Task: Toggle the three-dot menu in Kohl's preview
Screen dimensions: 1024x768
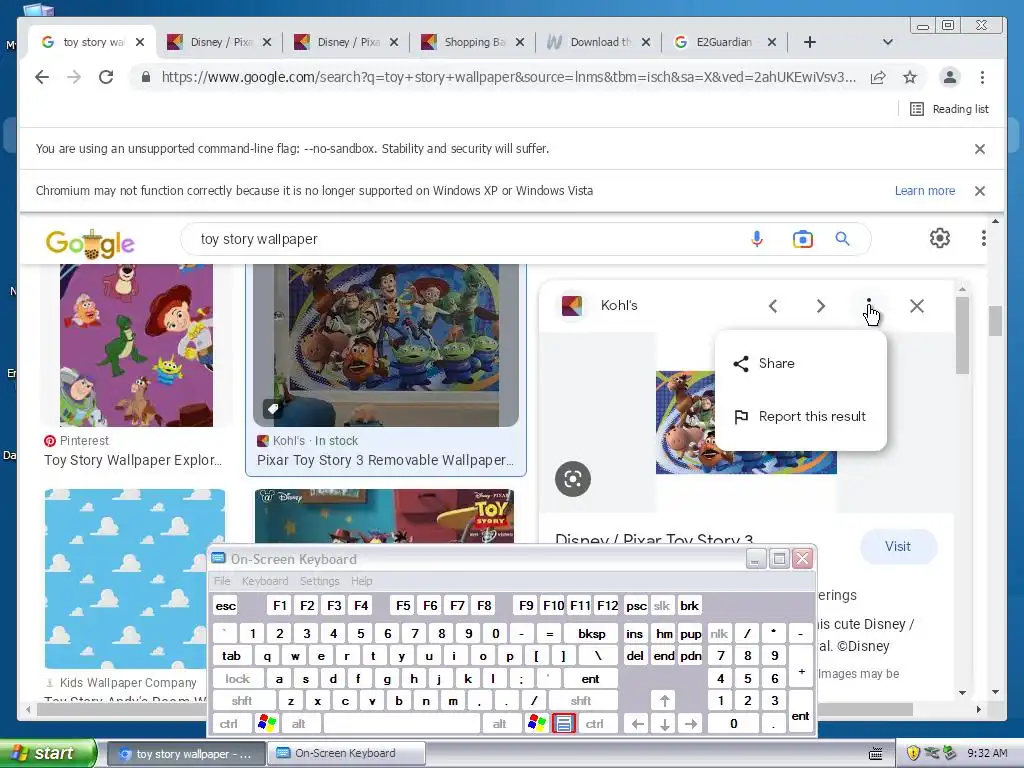Action: coord(869,306)
